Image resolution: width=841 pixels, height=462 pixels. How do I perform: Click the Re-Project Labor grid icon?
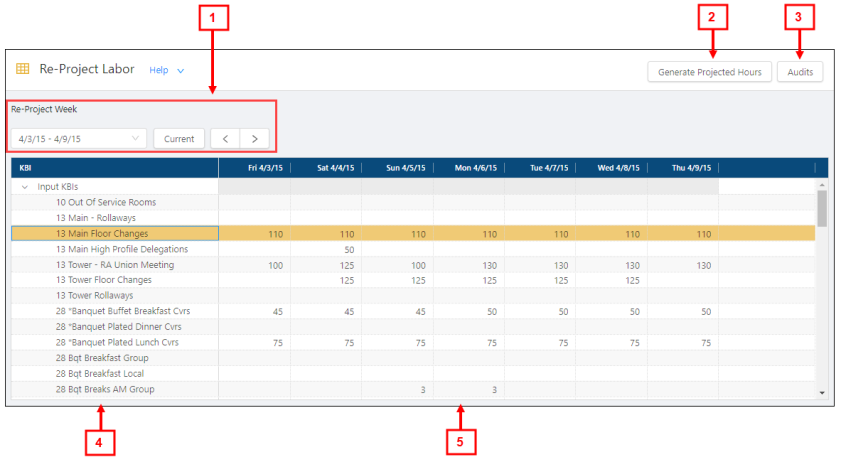[x=22, y=70]
